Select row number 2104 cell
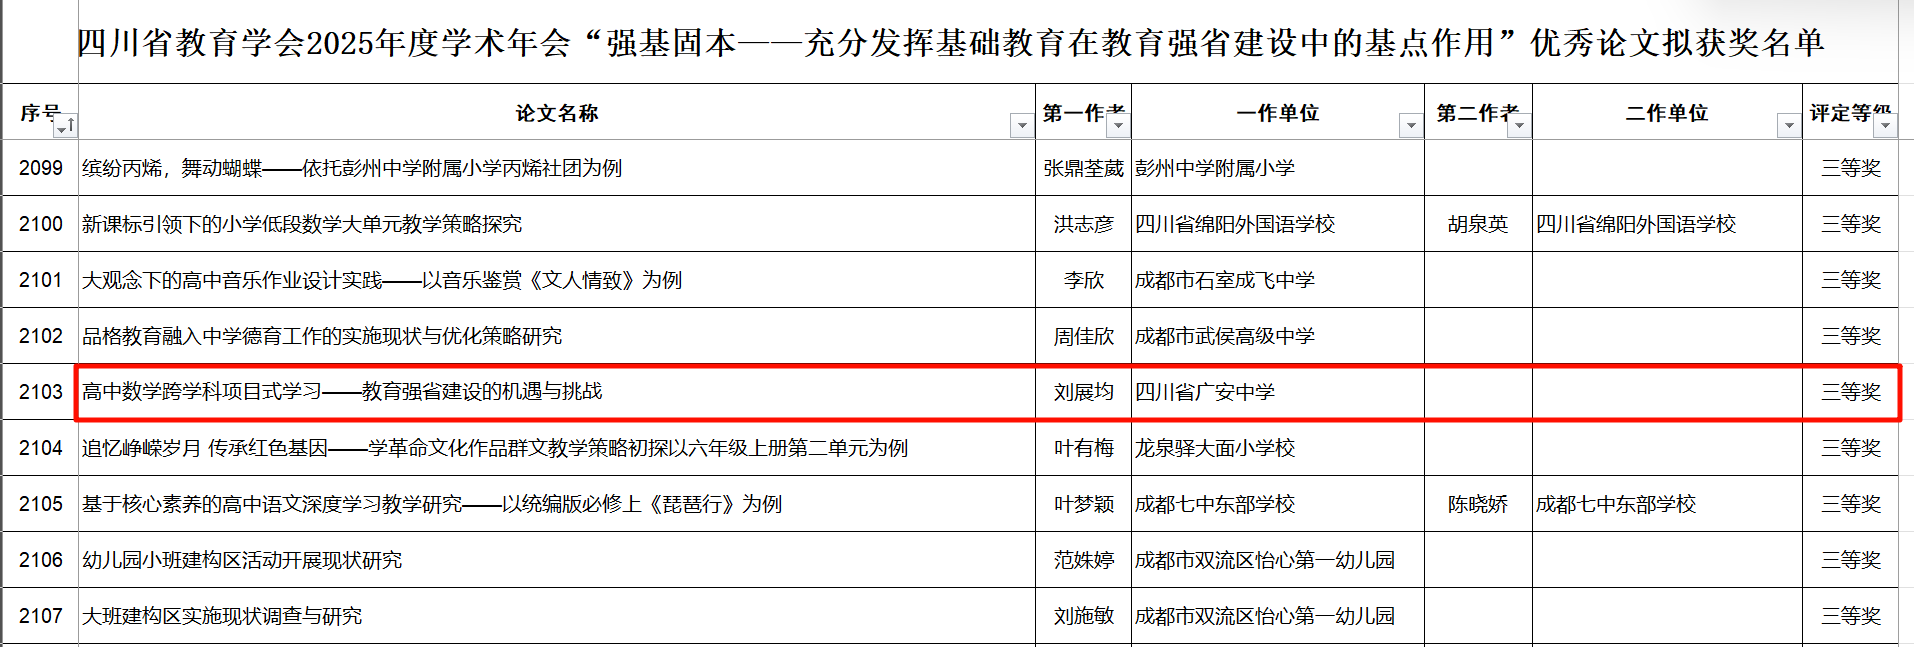The image size is (1914, 647). point(40,448)
